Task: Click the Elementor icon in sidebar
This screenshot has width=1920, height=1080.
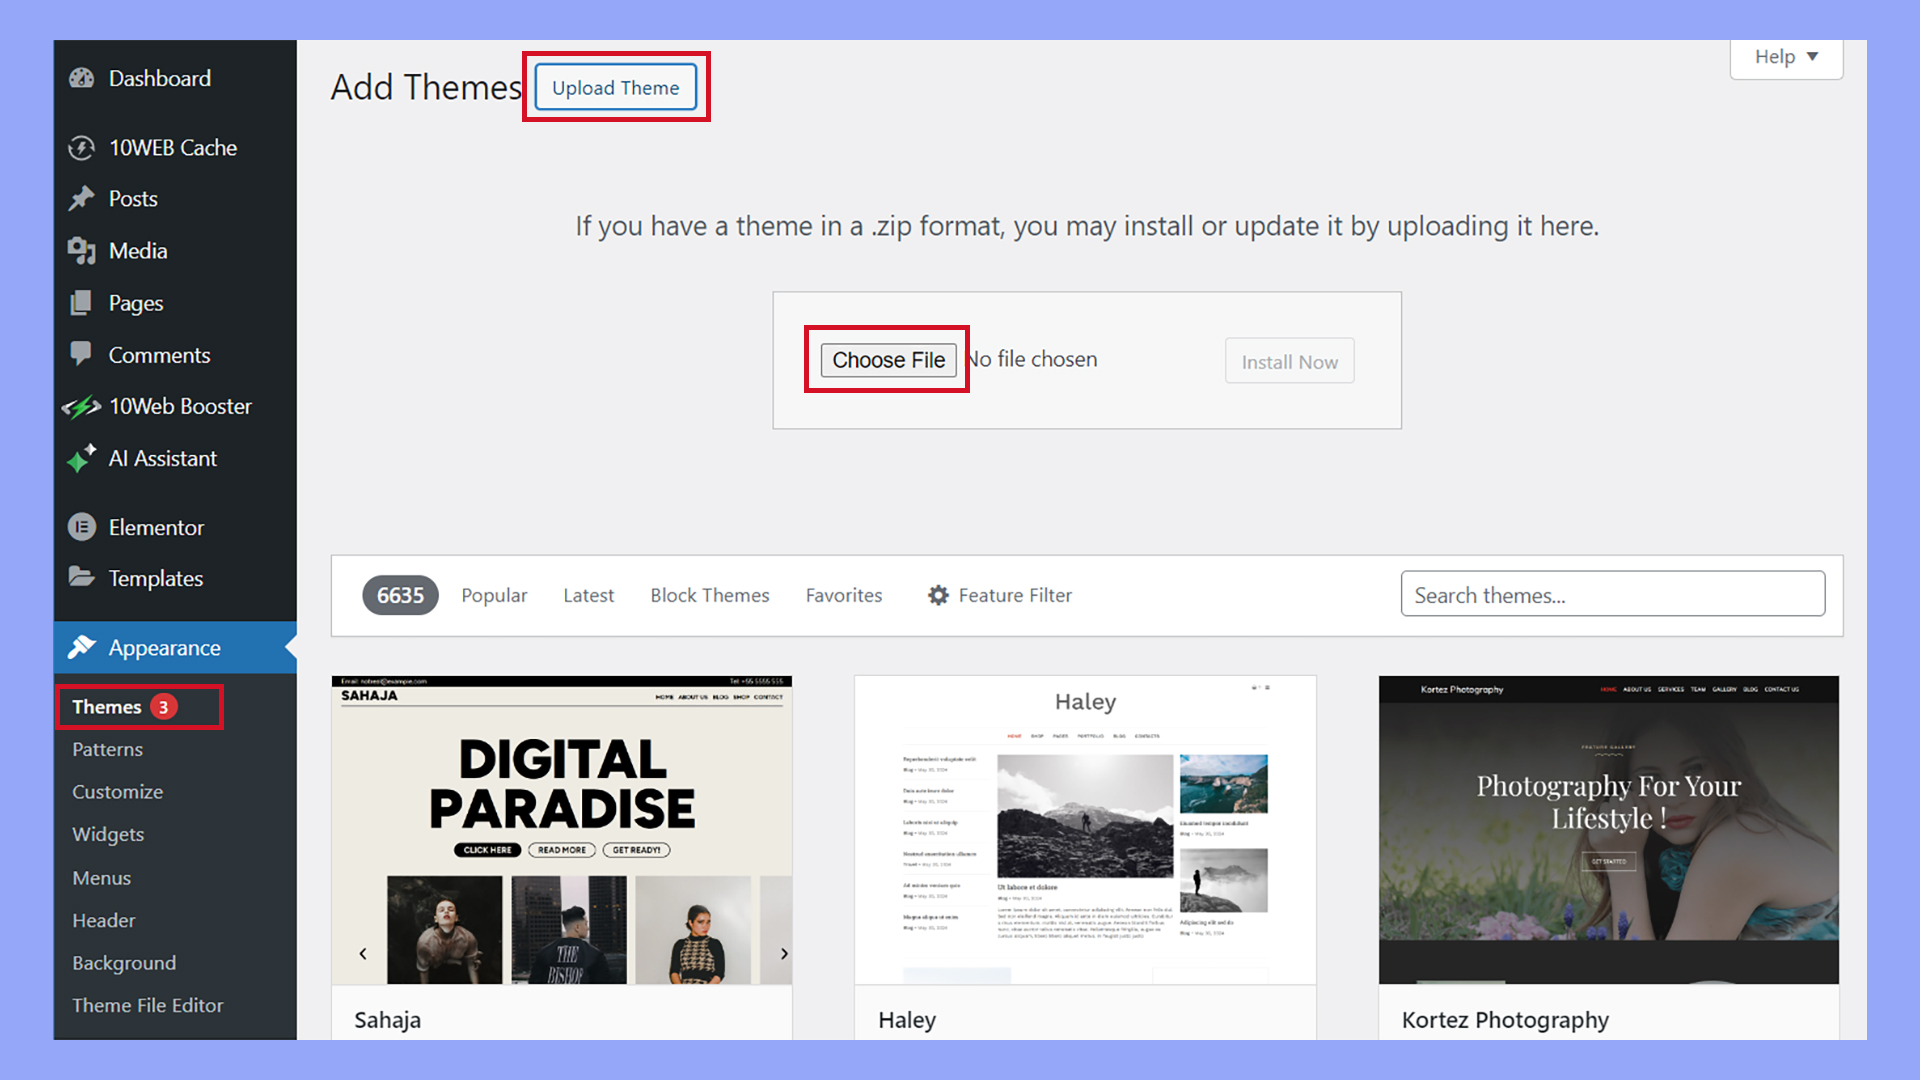Action: [x=82, y=527]
